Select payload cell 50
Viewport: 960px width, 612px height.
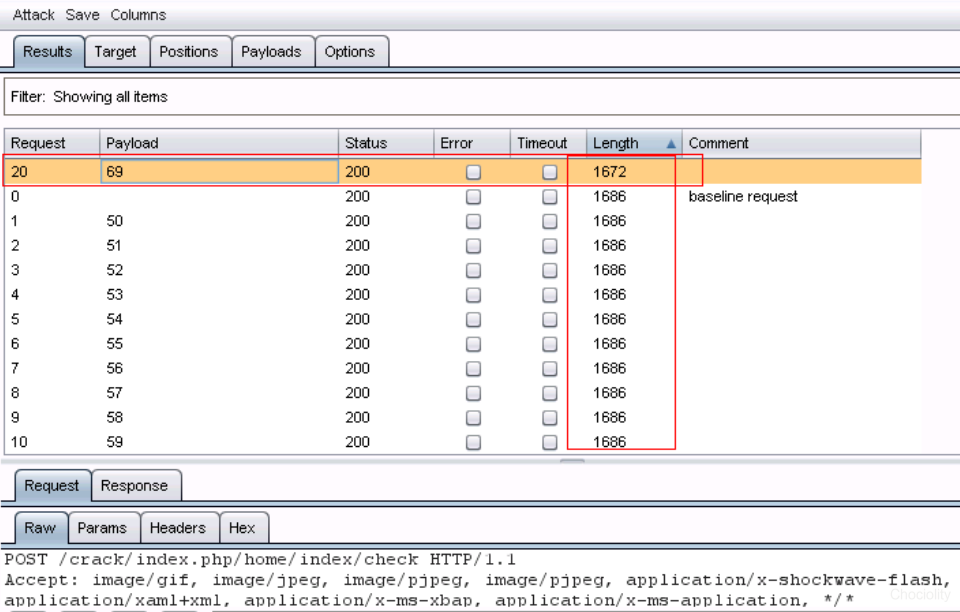pos(114,221)
